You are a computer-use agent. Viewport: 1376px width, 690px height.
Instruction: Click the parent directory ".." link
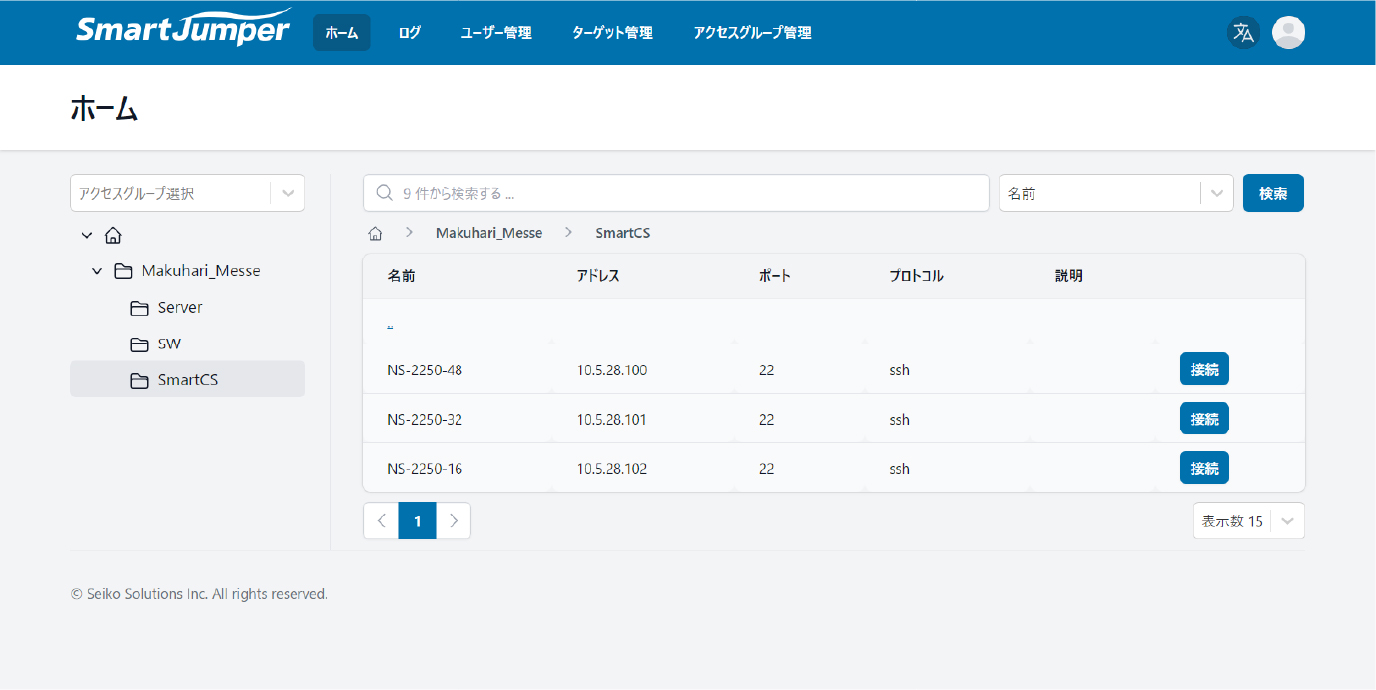(390, 325)
